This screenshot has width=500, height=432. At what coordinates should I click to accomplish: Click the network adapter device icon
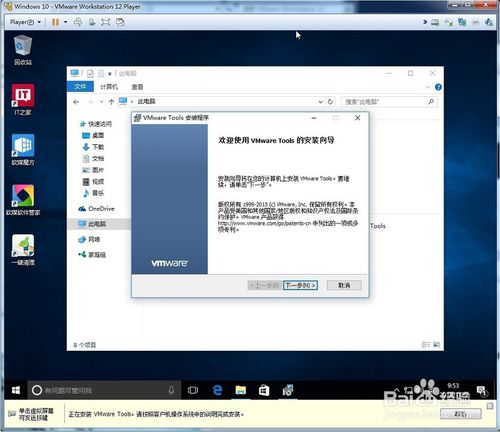pos(462,22)
